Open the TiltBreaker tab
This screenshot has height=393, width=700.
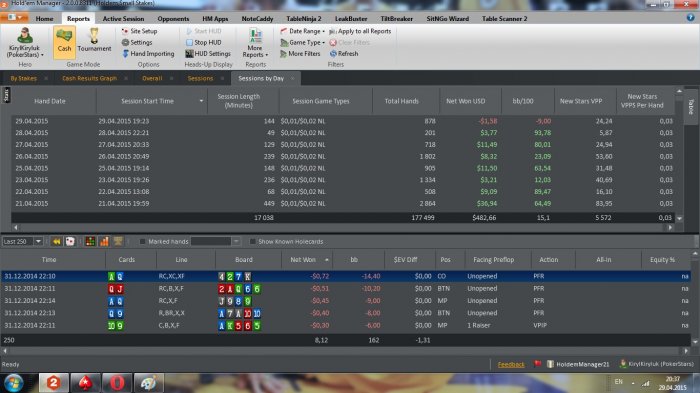pos(396,19)
